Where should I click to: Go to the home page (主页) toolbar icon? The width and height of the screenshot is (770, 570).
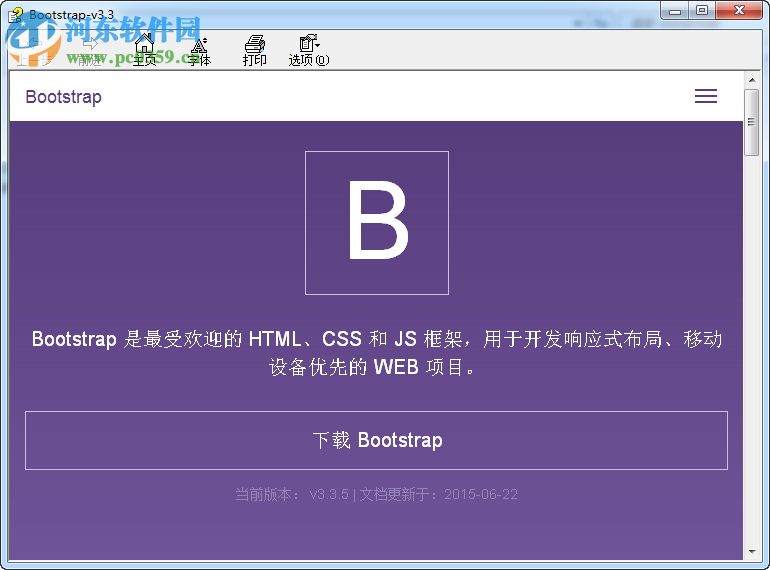pyautogui.click(x=144, y=50)
